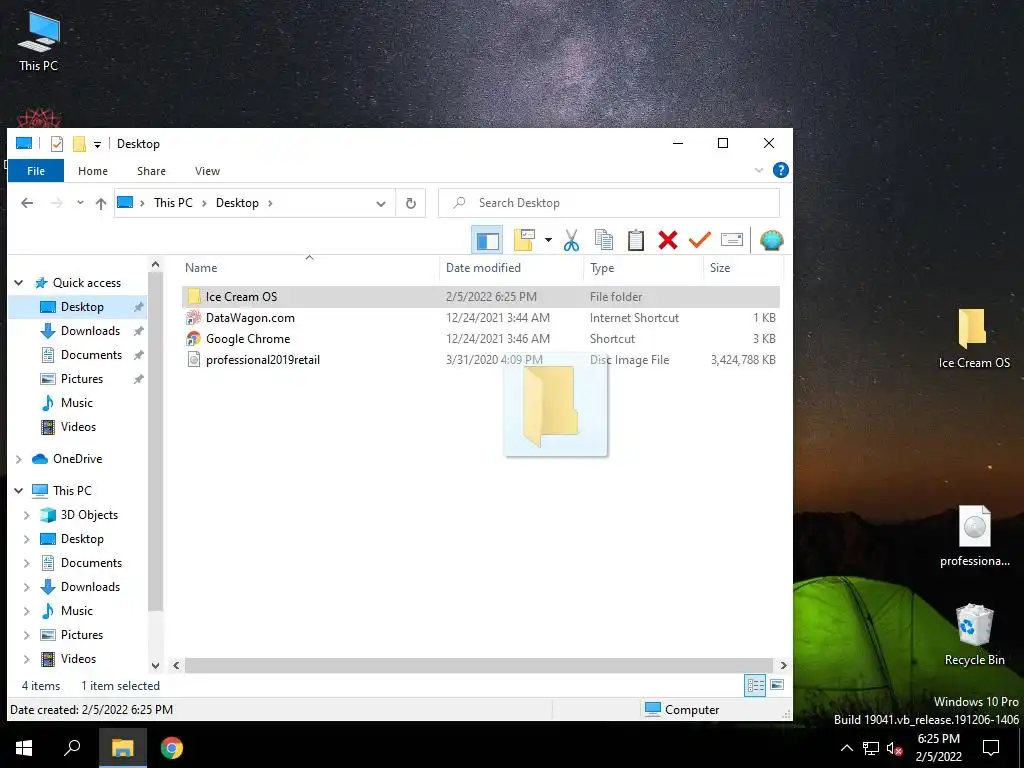Click the pin icon next to Quick access Documents
The image size is (1024, 768).
tap(138, 355)
